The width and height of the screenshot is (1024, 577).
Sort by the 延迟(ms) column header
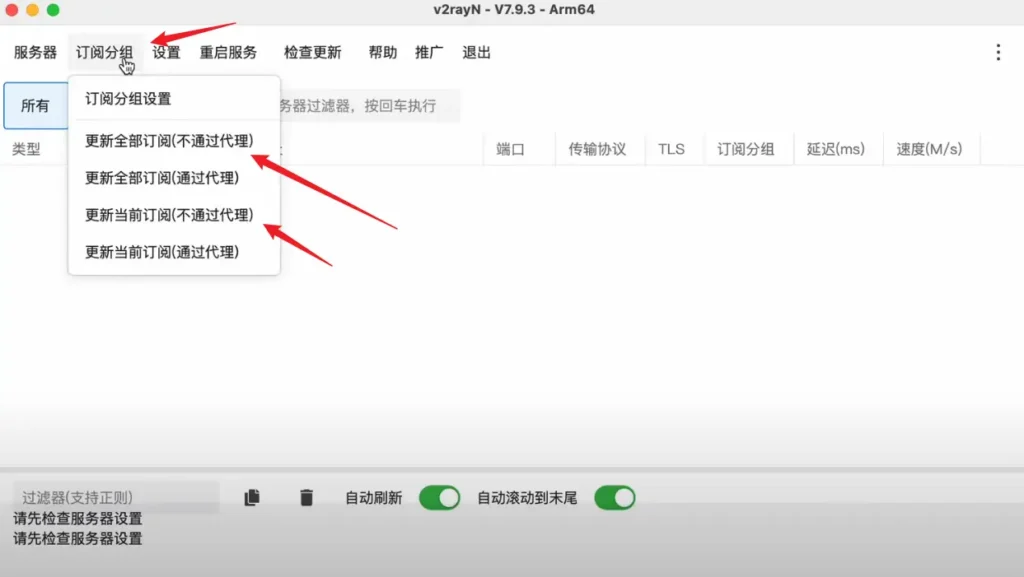[835, 149]
